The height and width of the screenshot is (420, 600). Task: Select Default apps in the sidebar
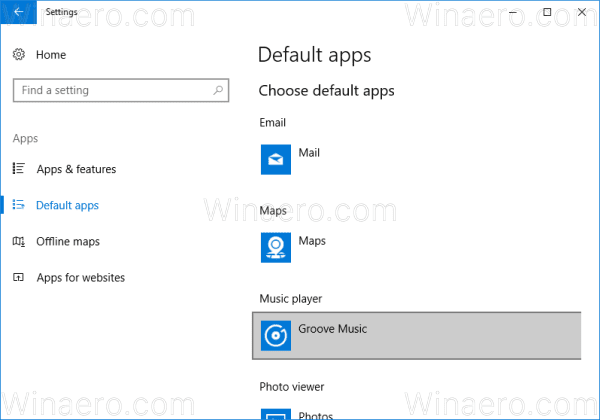click(x=67, y=205)
